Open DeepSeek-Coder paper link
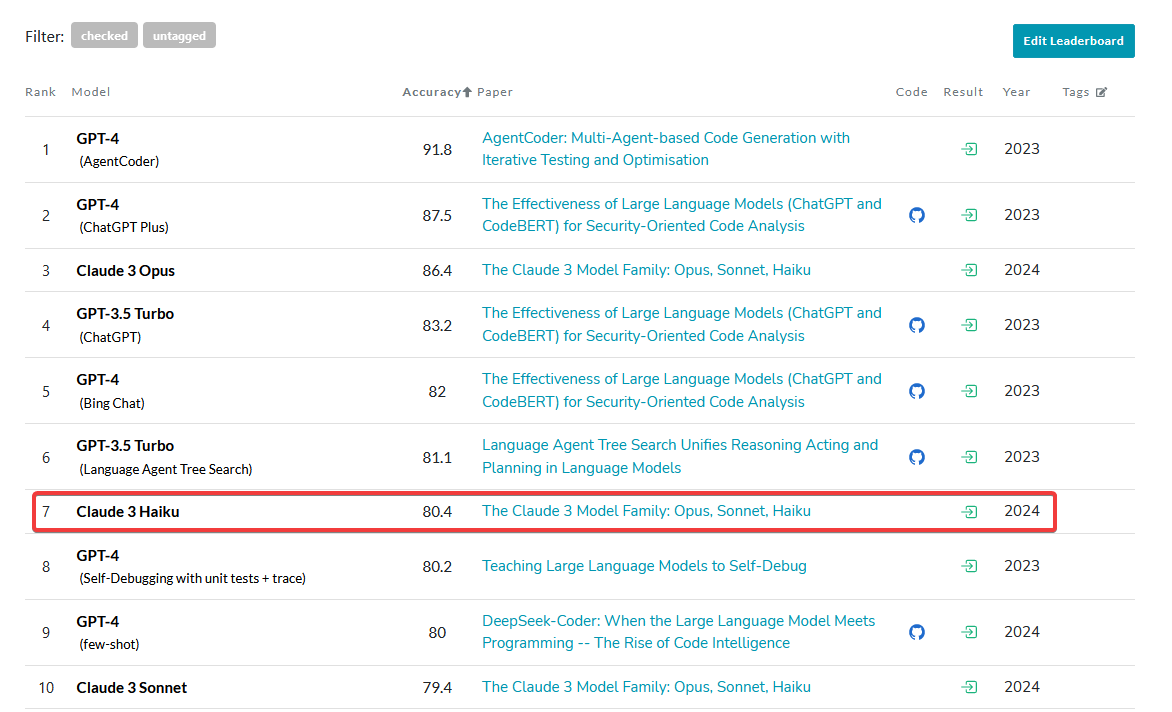 pos(679,631)
